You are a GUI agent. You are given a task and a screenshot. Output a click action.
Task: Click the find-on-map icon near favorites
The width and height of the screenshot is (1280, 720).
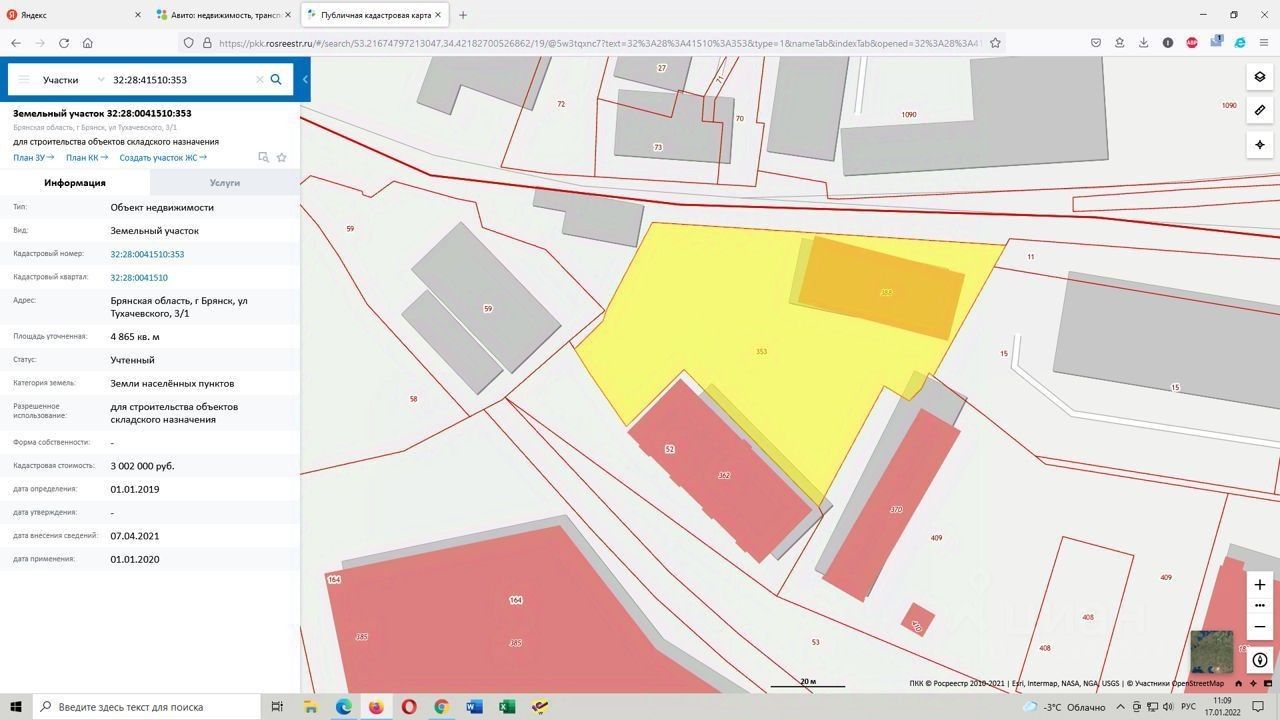[263, 158]
